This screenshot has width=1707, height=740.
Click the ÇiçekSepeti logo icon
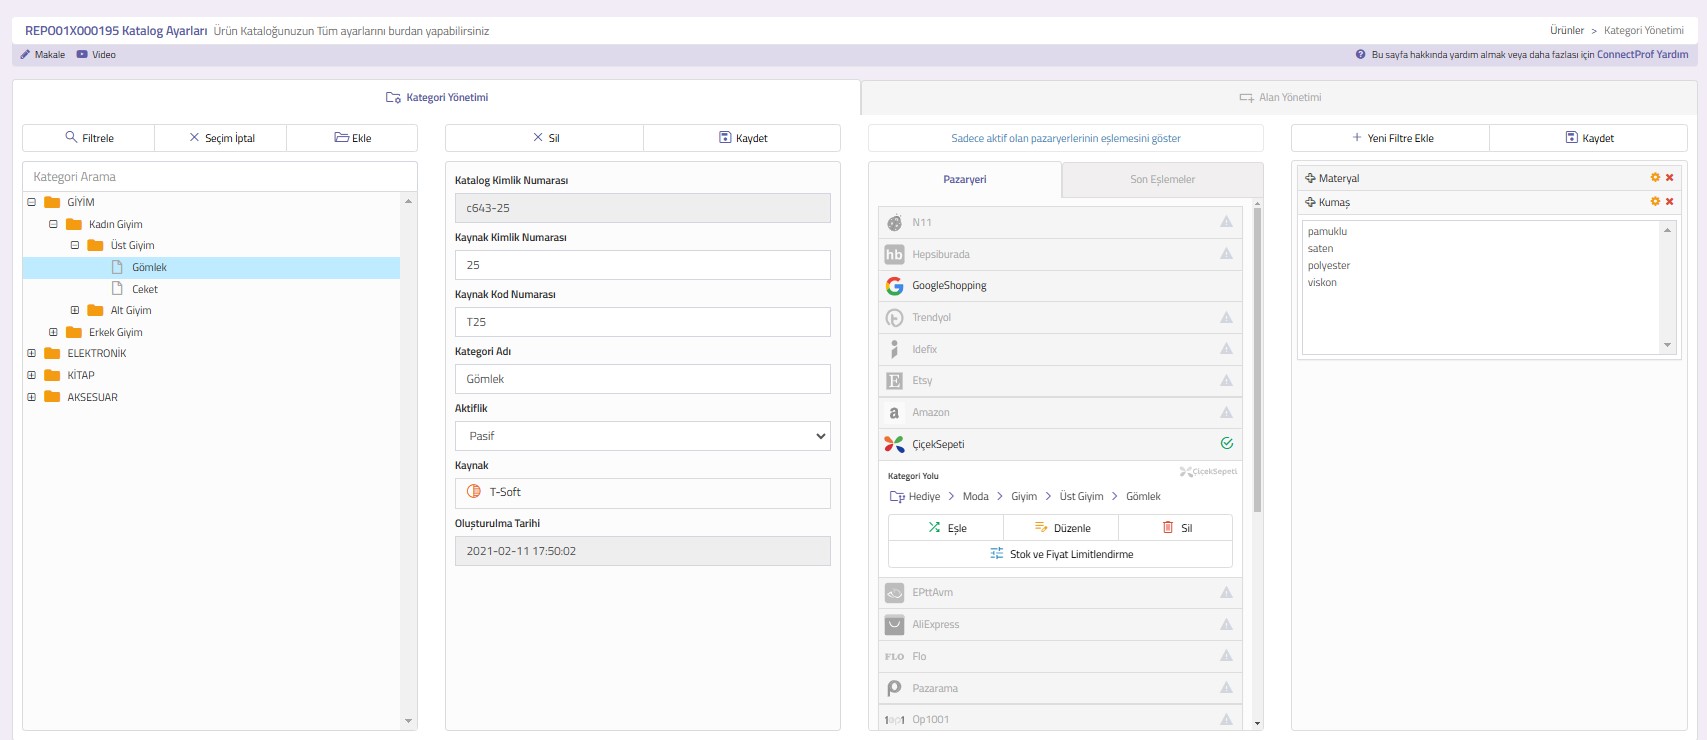click(894, 444)
